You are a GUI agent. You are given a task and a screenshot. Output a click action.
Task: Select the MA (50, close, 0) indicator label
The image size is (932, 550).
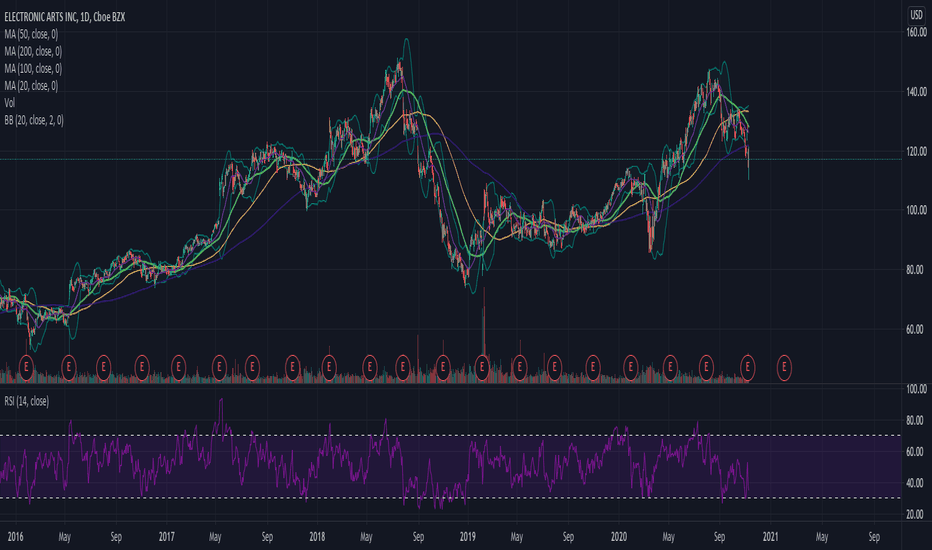(x=31, y=34)
